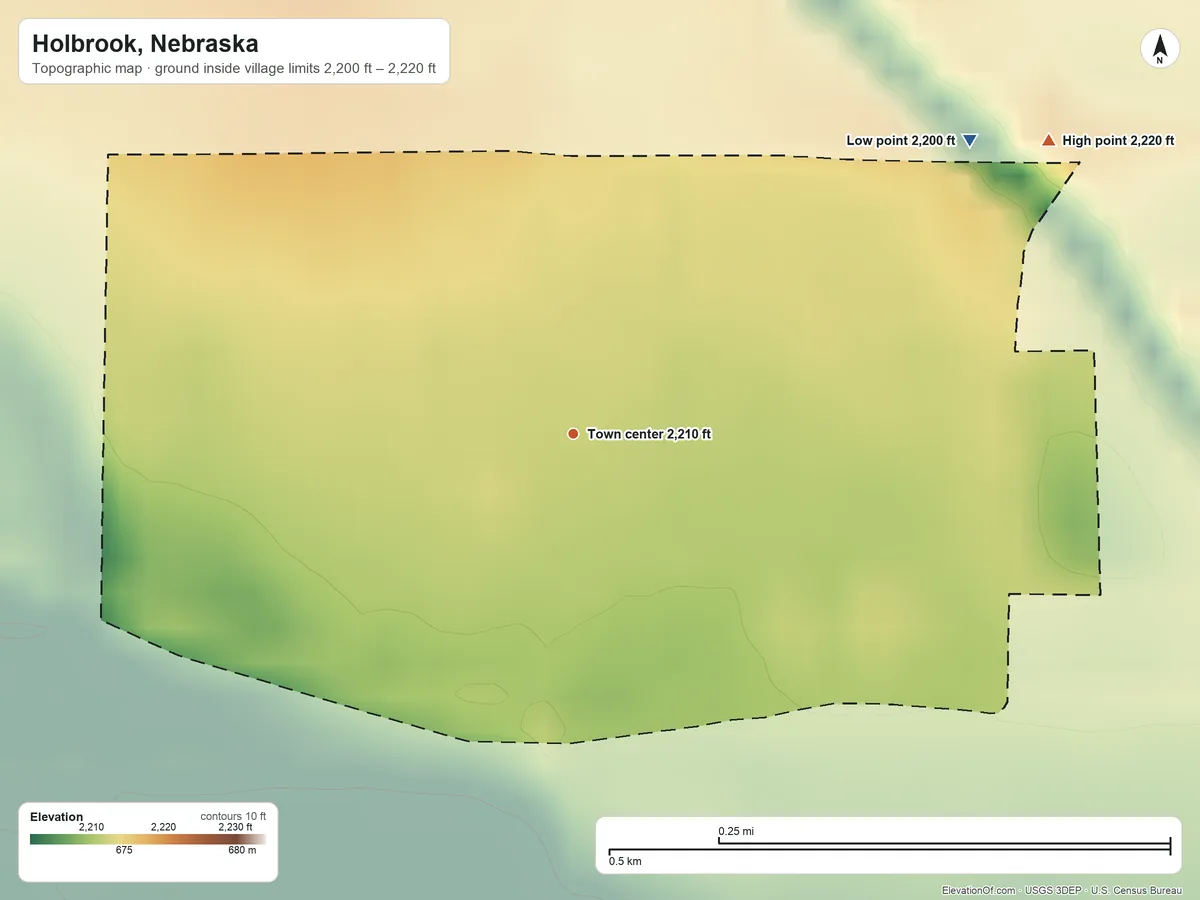Select the 'Holbrook, Nebraska' title
Screen dimensions: 1200x900
pyautogui.click(x=145, y=44)
